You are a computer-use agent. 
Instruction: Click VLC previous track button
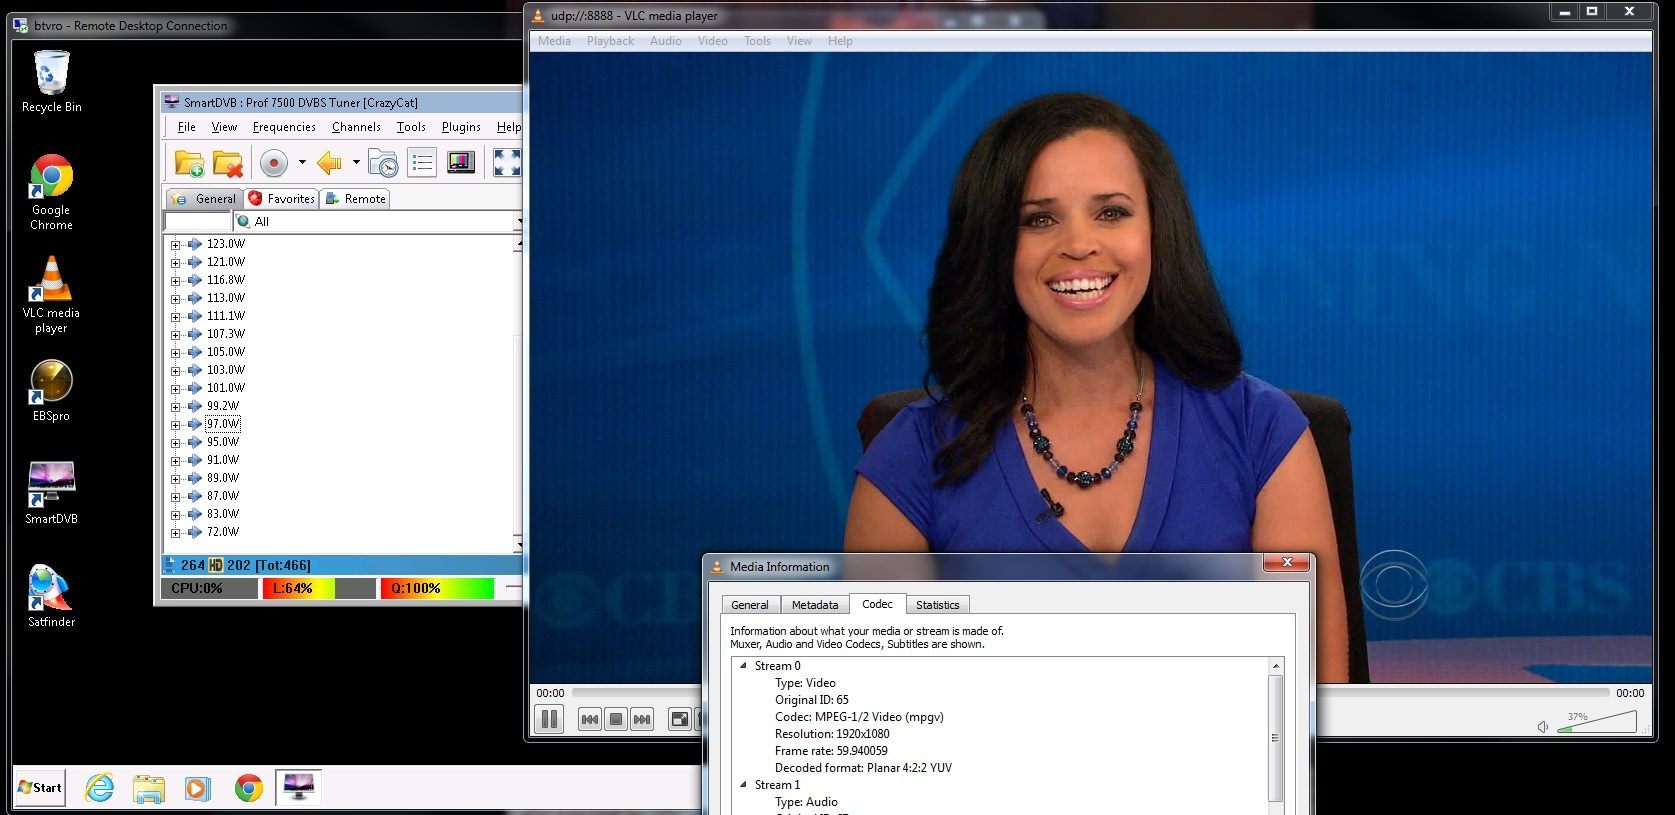coord(590,719)
